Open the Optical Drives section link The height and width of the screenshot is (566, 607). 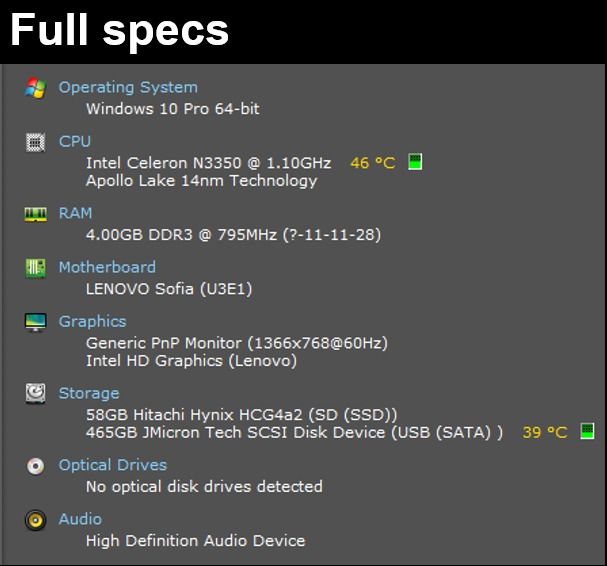pyautogui.click(x=113, y=465)
